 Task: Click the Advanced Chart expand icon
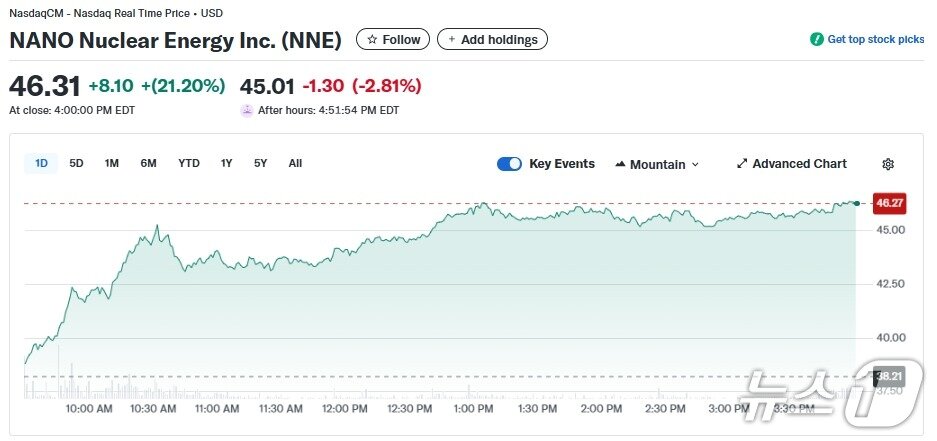pyautogui.click(x=742, y=164)
